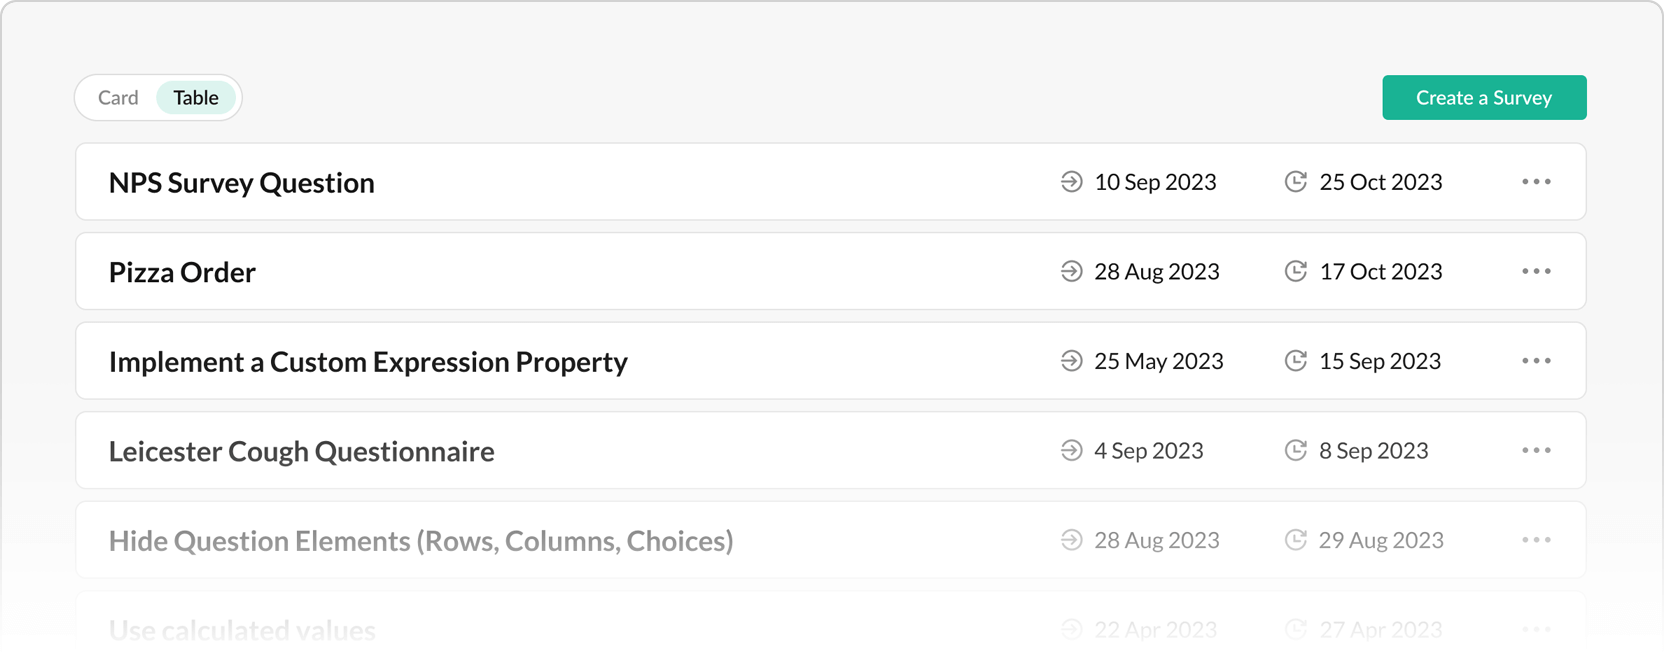Toggle the view switcher pill control
1664x655 pixels.
(158, 97)
